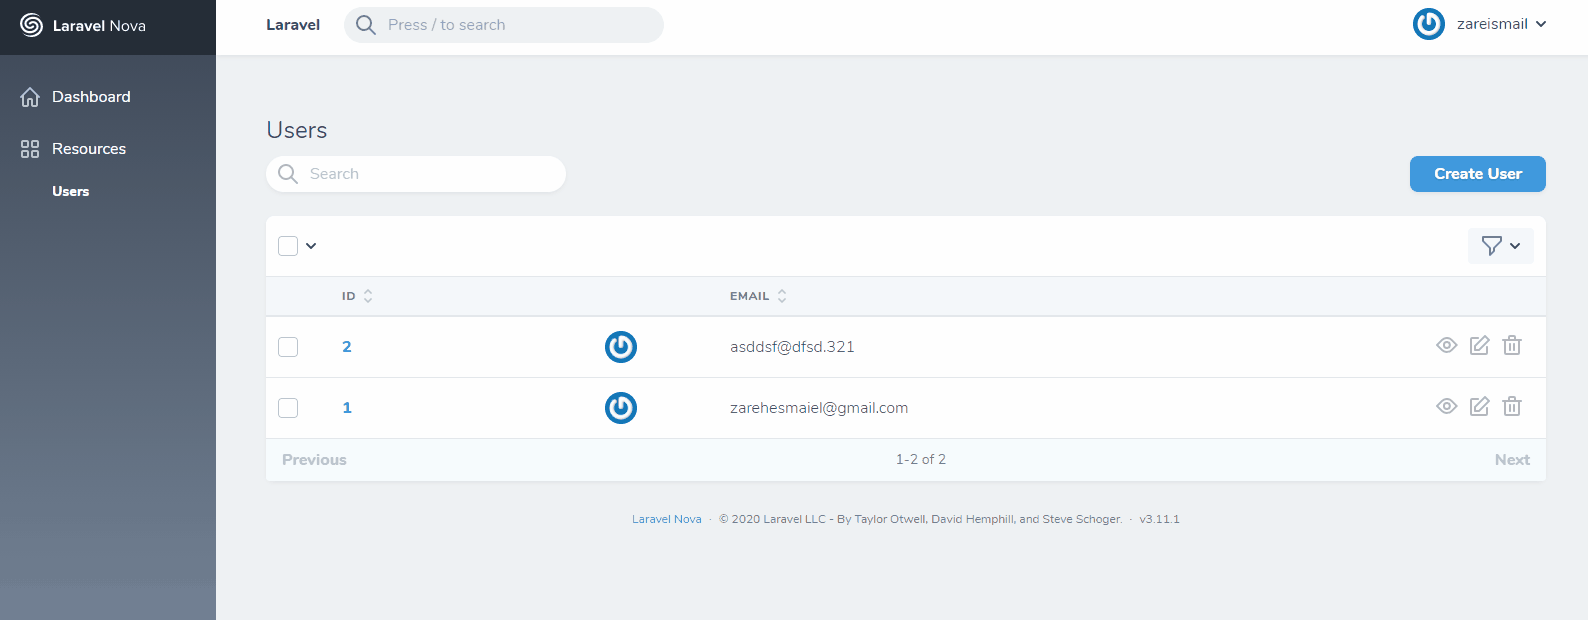Click email text zarehesmaiel@gmail.com
Screen dimensions: 1588x620
click(x=819, y=408)
